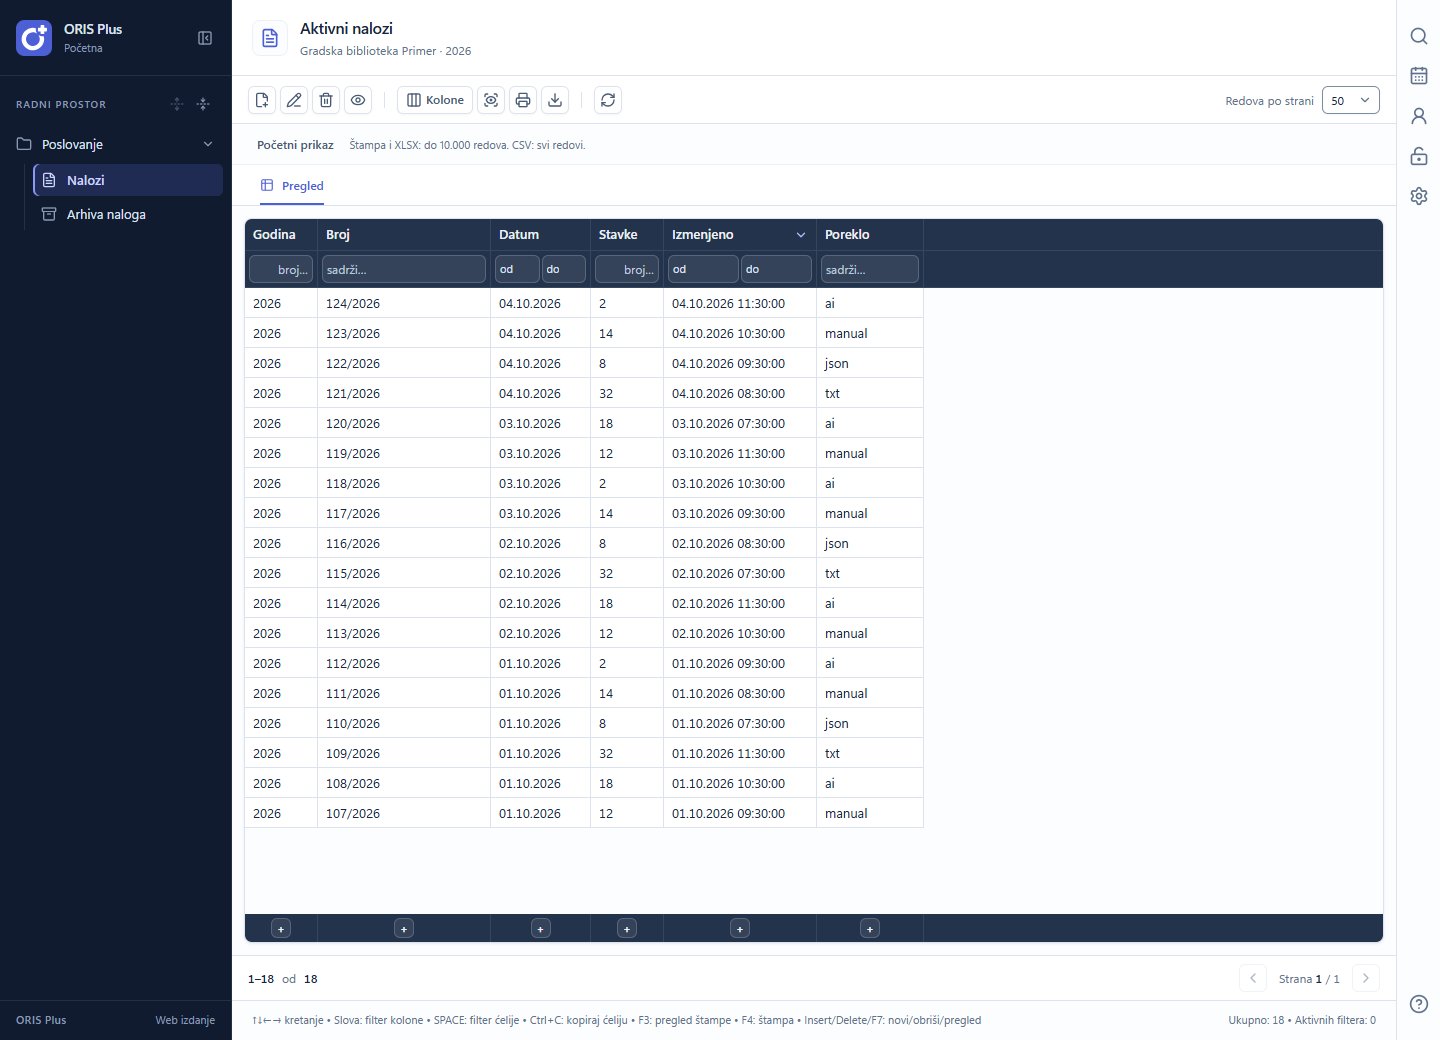The width and height of the screenshot is (1440, 1040).
Task: Click the plus button under Poreklo column
Action: pos(870,929)
